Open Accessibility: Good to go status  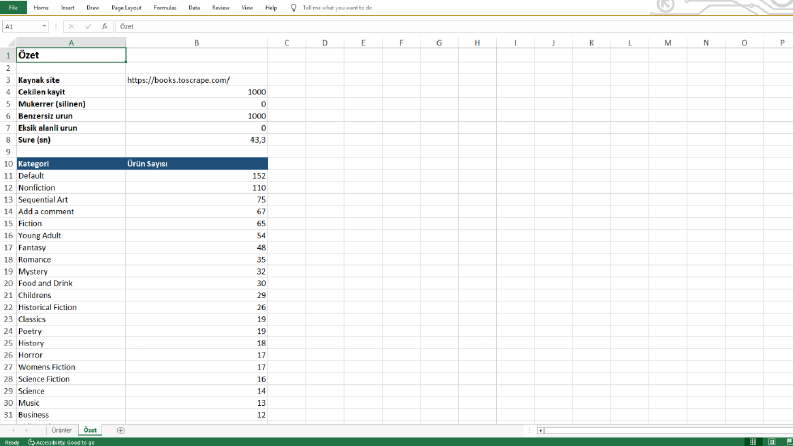tap(61, 442)
